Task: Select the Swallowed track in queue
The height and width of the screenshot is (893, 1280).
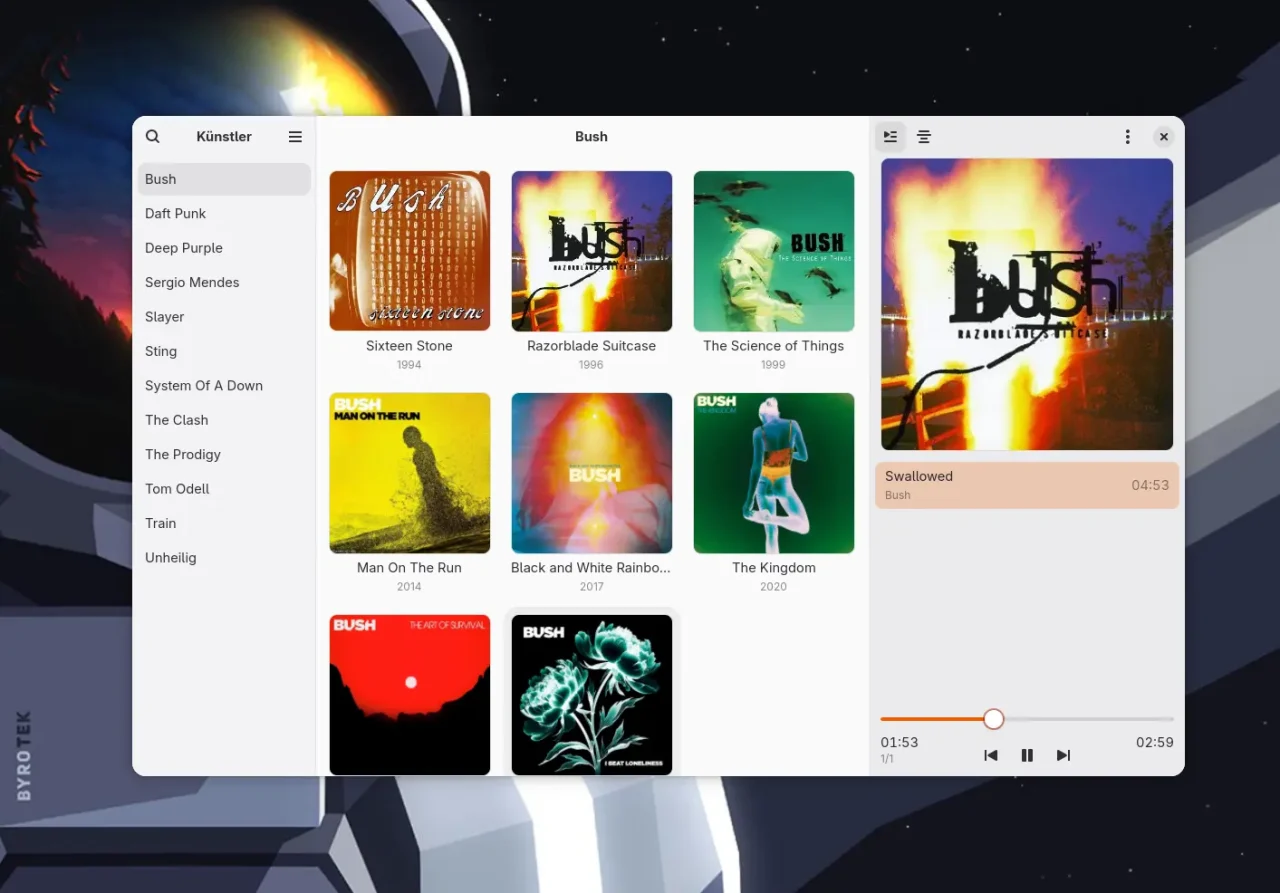Action: point(1026,485)
